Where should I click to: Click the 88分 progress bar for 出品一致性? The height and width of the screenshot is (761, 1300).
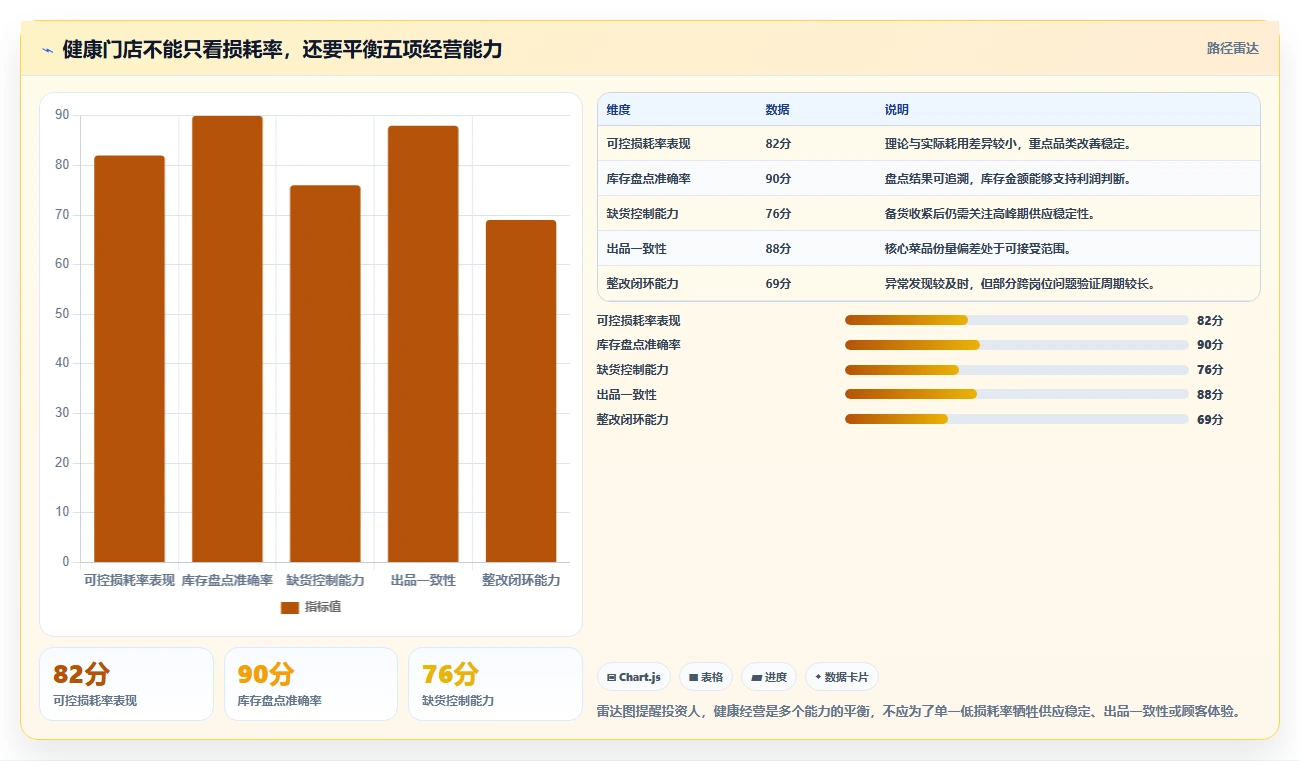(1016, 394)
